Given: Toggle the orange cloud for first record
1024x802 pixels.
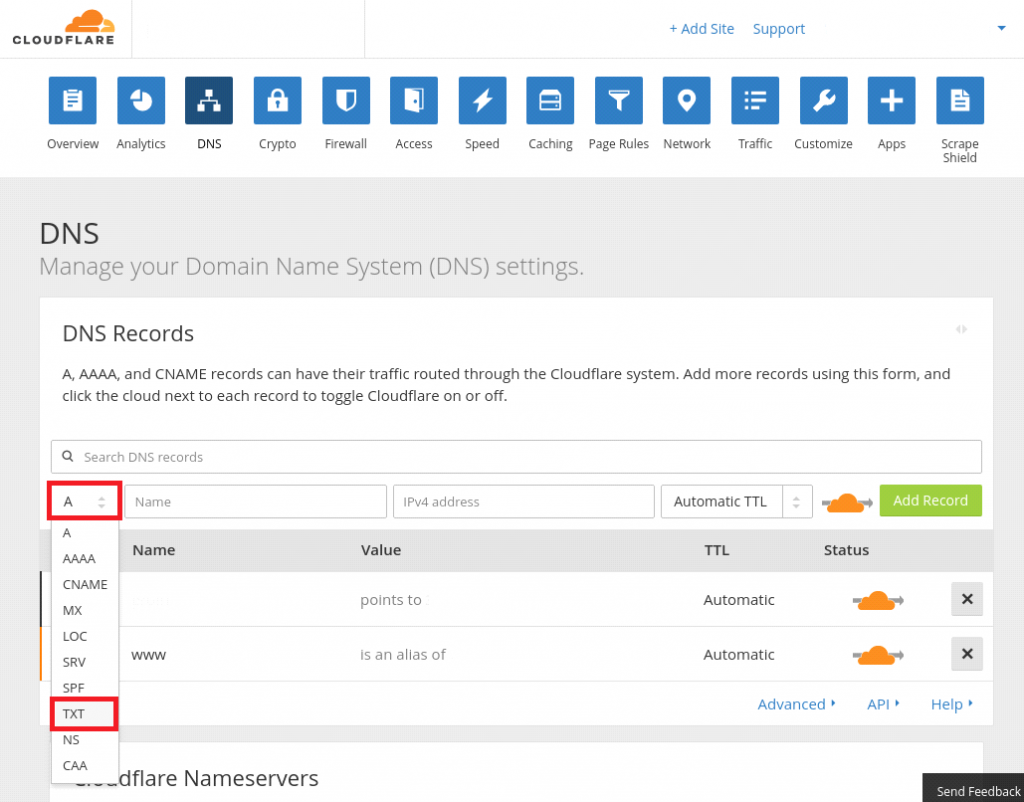Looking at the screenshot, I should click(x=878, y=600).
